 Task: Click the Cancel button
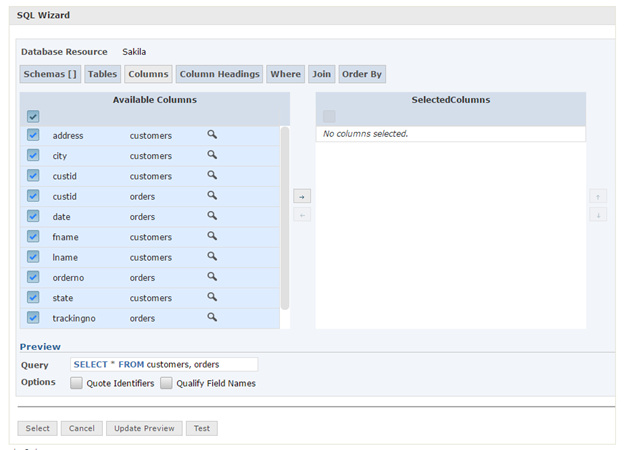point(82,429)
